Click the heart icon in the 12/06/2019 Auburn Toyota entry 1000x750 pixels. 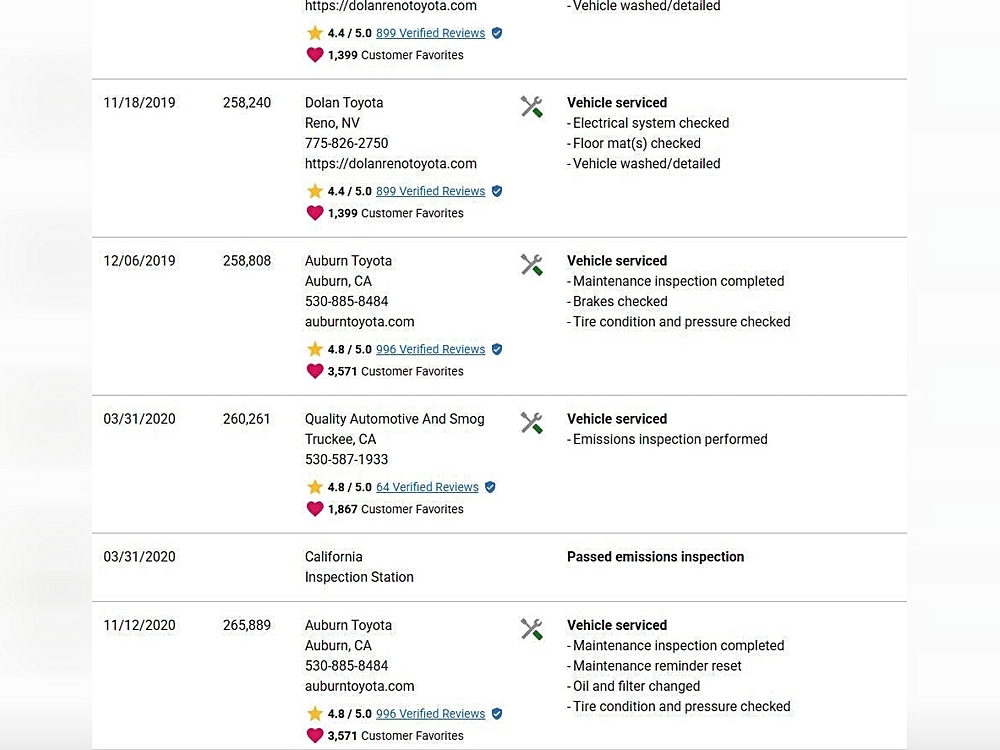315,371
